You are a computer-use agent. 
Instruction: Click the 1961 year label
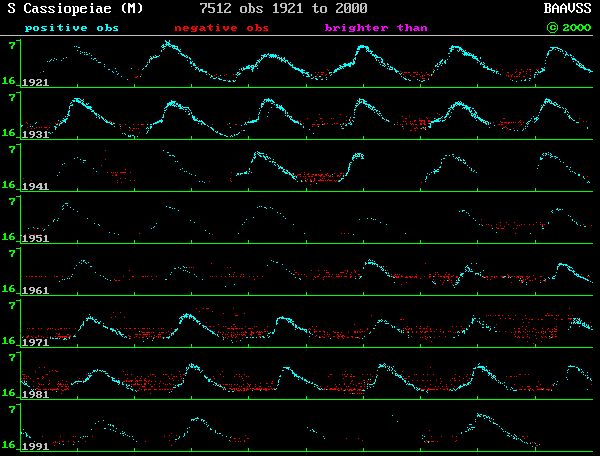click(35, 290)
